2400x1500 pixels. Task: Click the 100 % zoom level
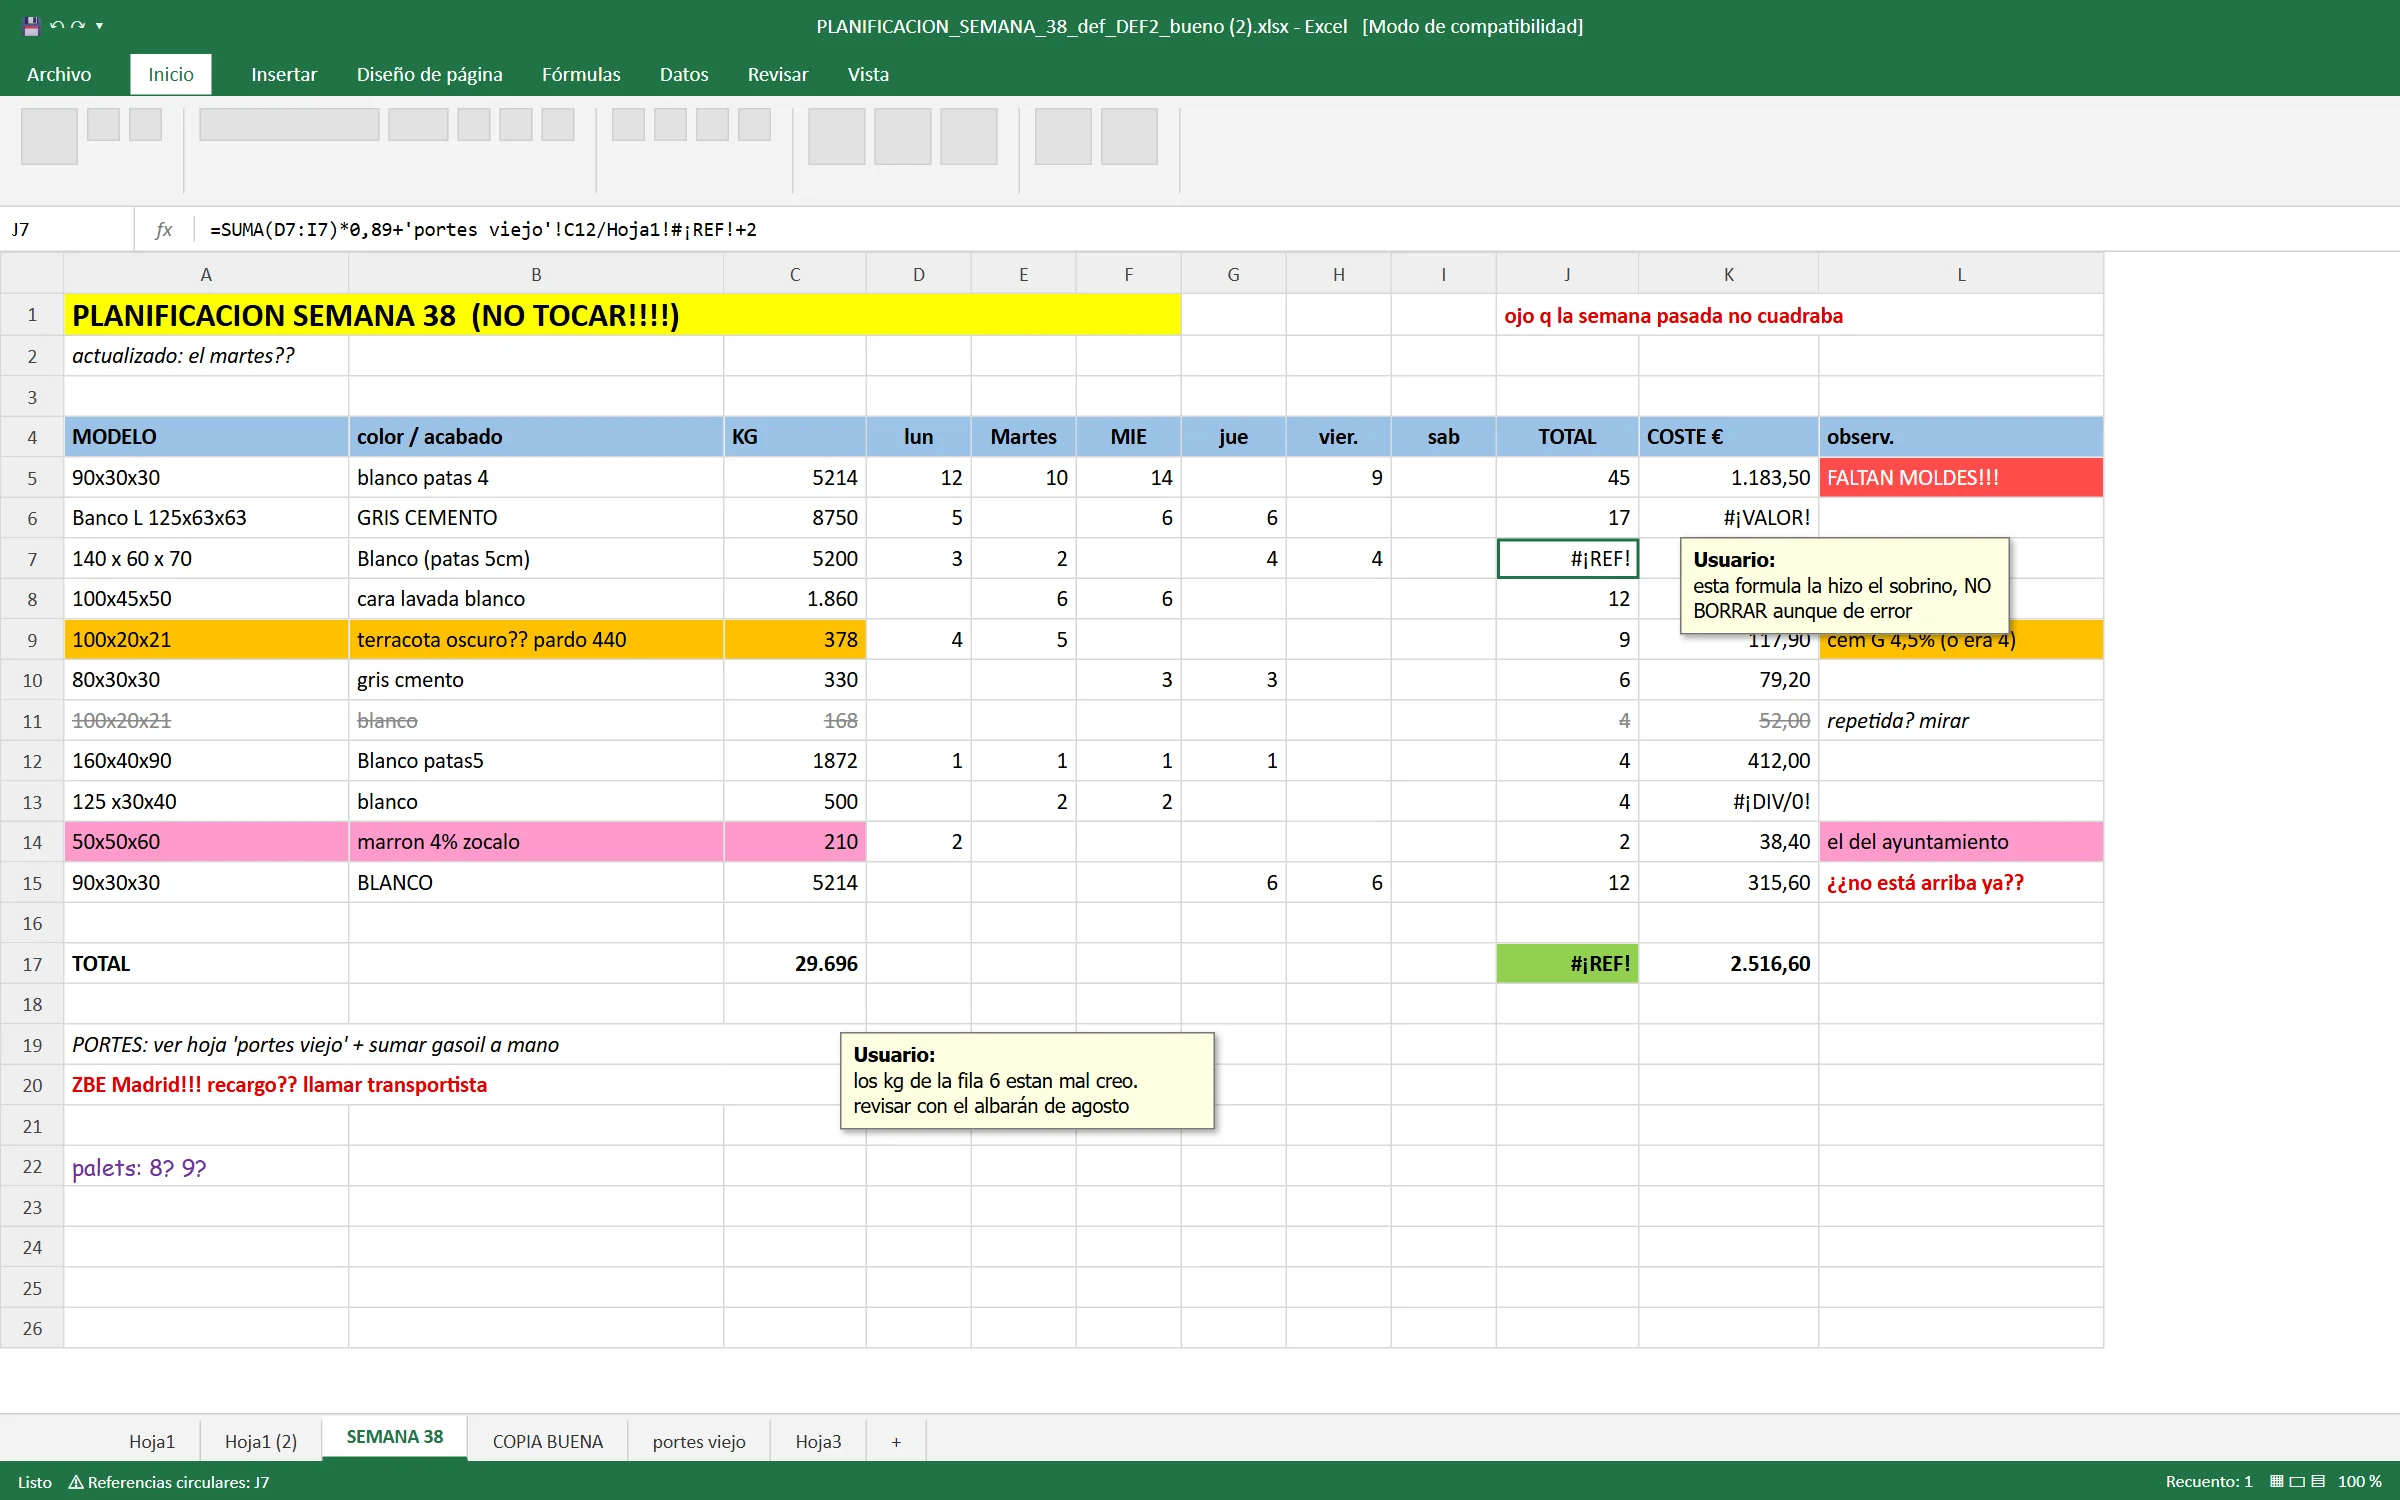coord(2359,1481)
